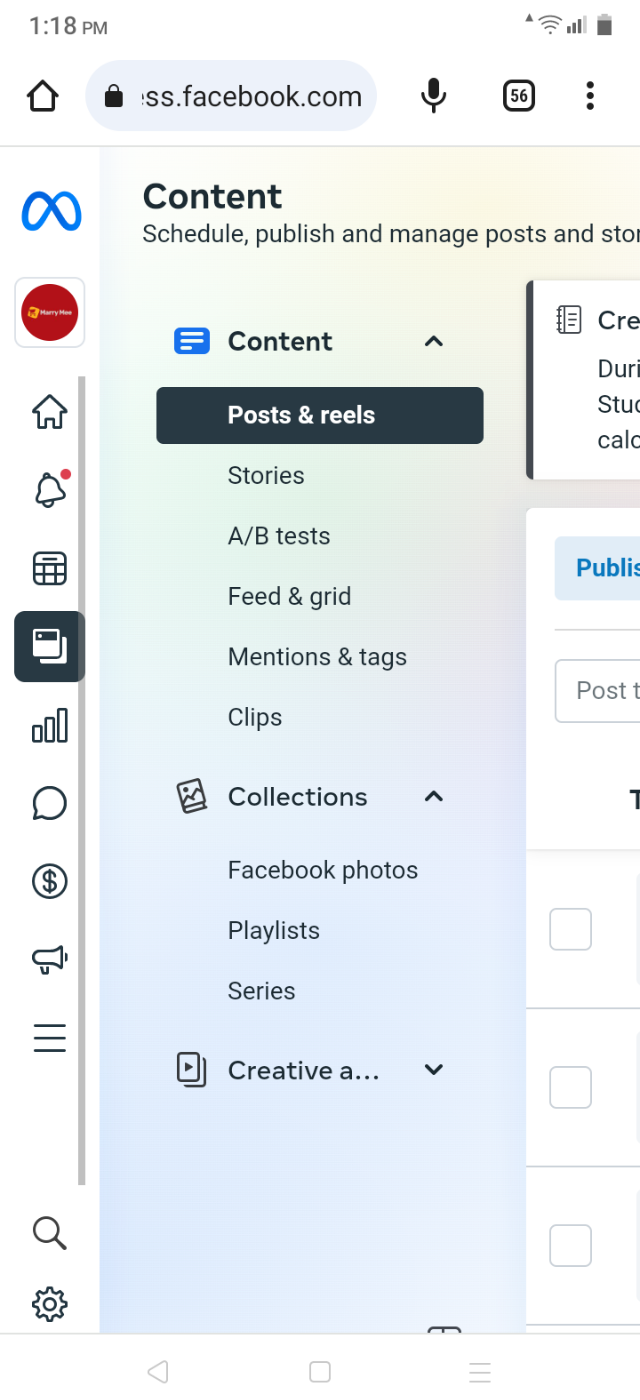Collapse the Collections section chevron

point(433,797)
